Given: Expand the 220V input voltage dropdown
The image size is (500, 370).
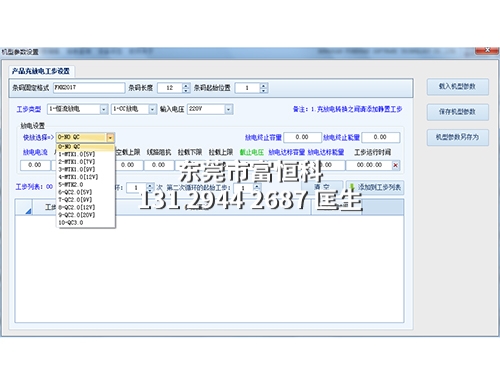Looking at the screenshot, I should coord(228,109).
